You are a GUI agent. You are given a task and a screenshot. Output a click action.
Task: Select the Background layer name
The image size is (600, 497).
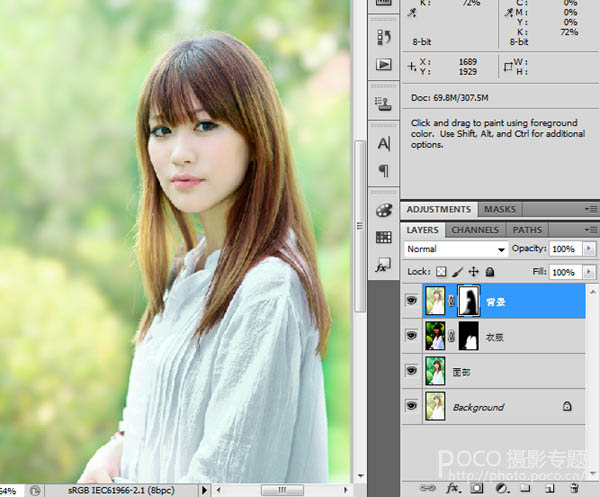(x=478, y=407)
